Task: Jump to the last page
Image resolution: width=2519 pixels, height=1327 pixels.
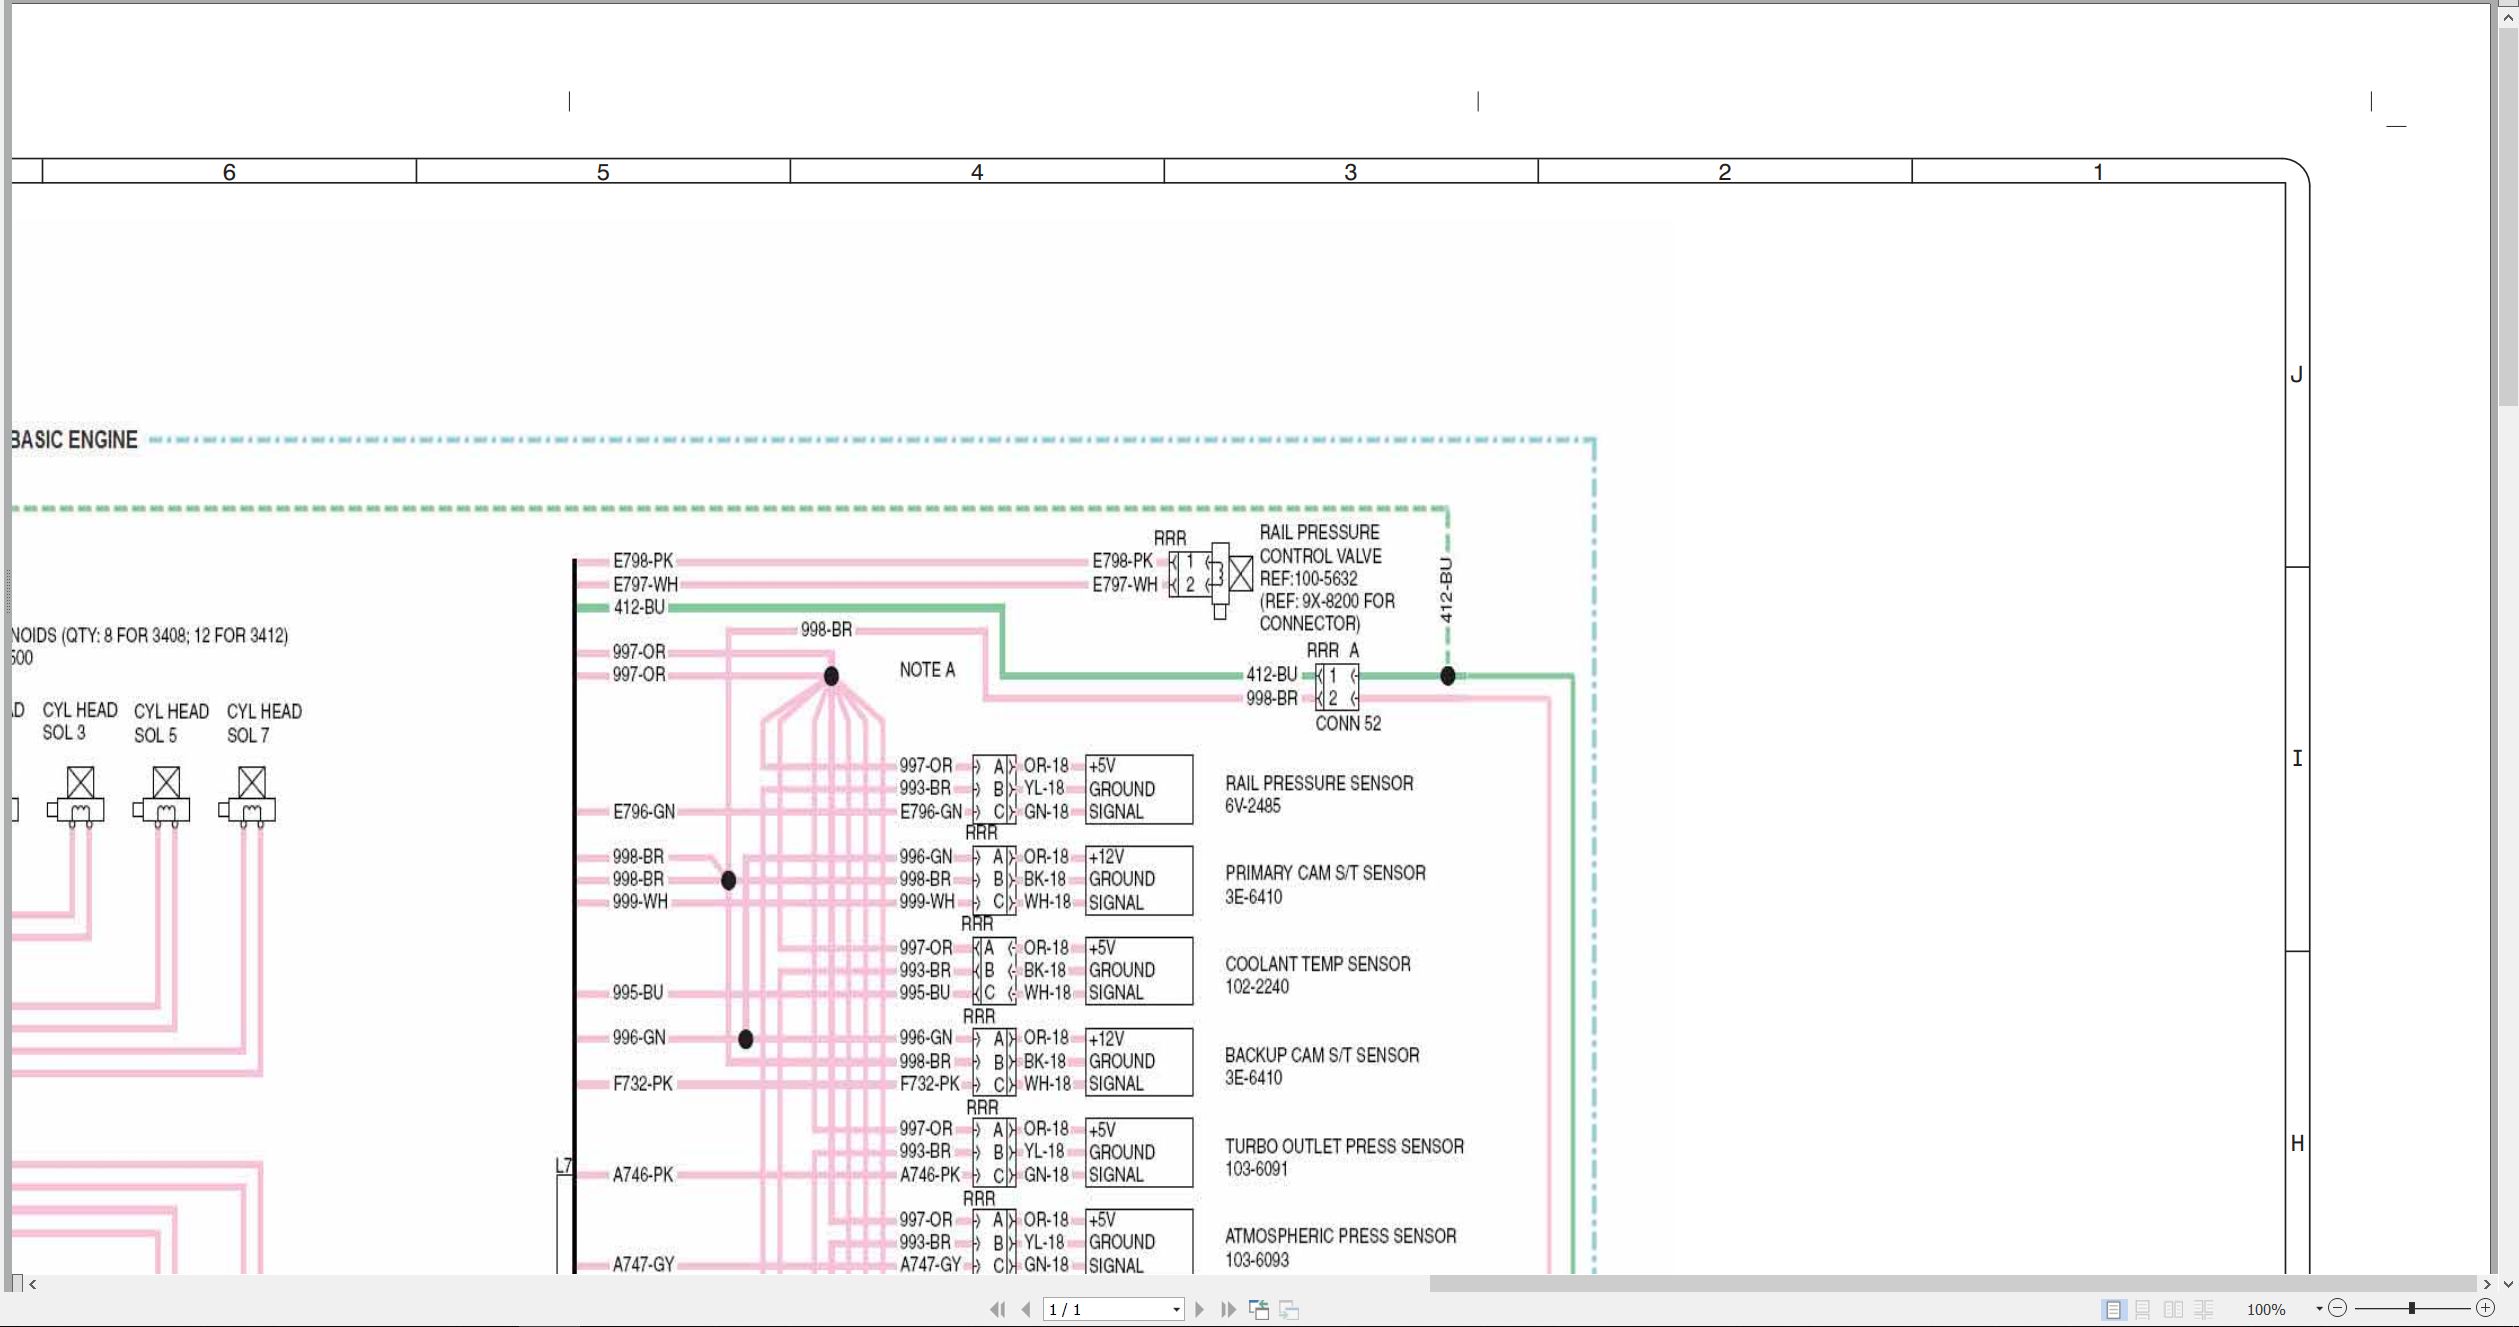Action: tap(1228, 1309)
